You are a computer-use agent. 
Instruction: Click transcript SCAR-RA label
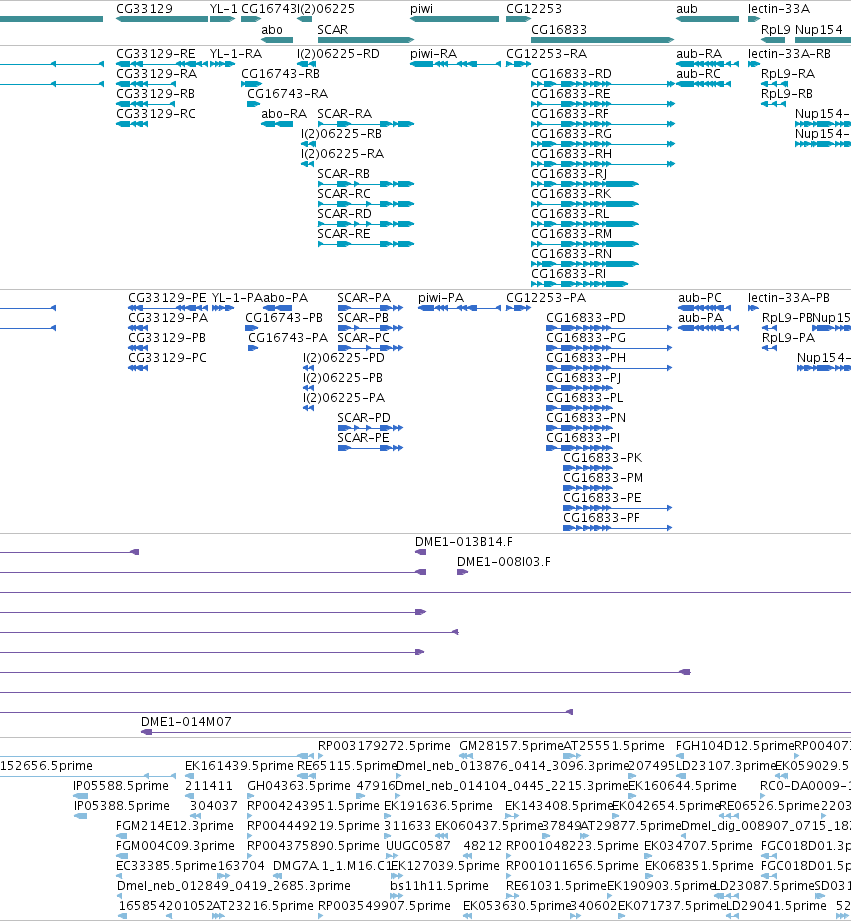pos(344,113)
